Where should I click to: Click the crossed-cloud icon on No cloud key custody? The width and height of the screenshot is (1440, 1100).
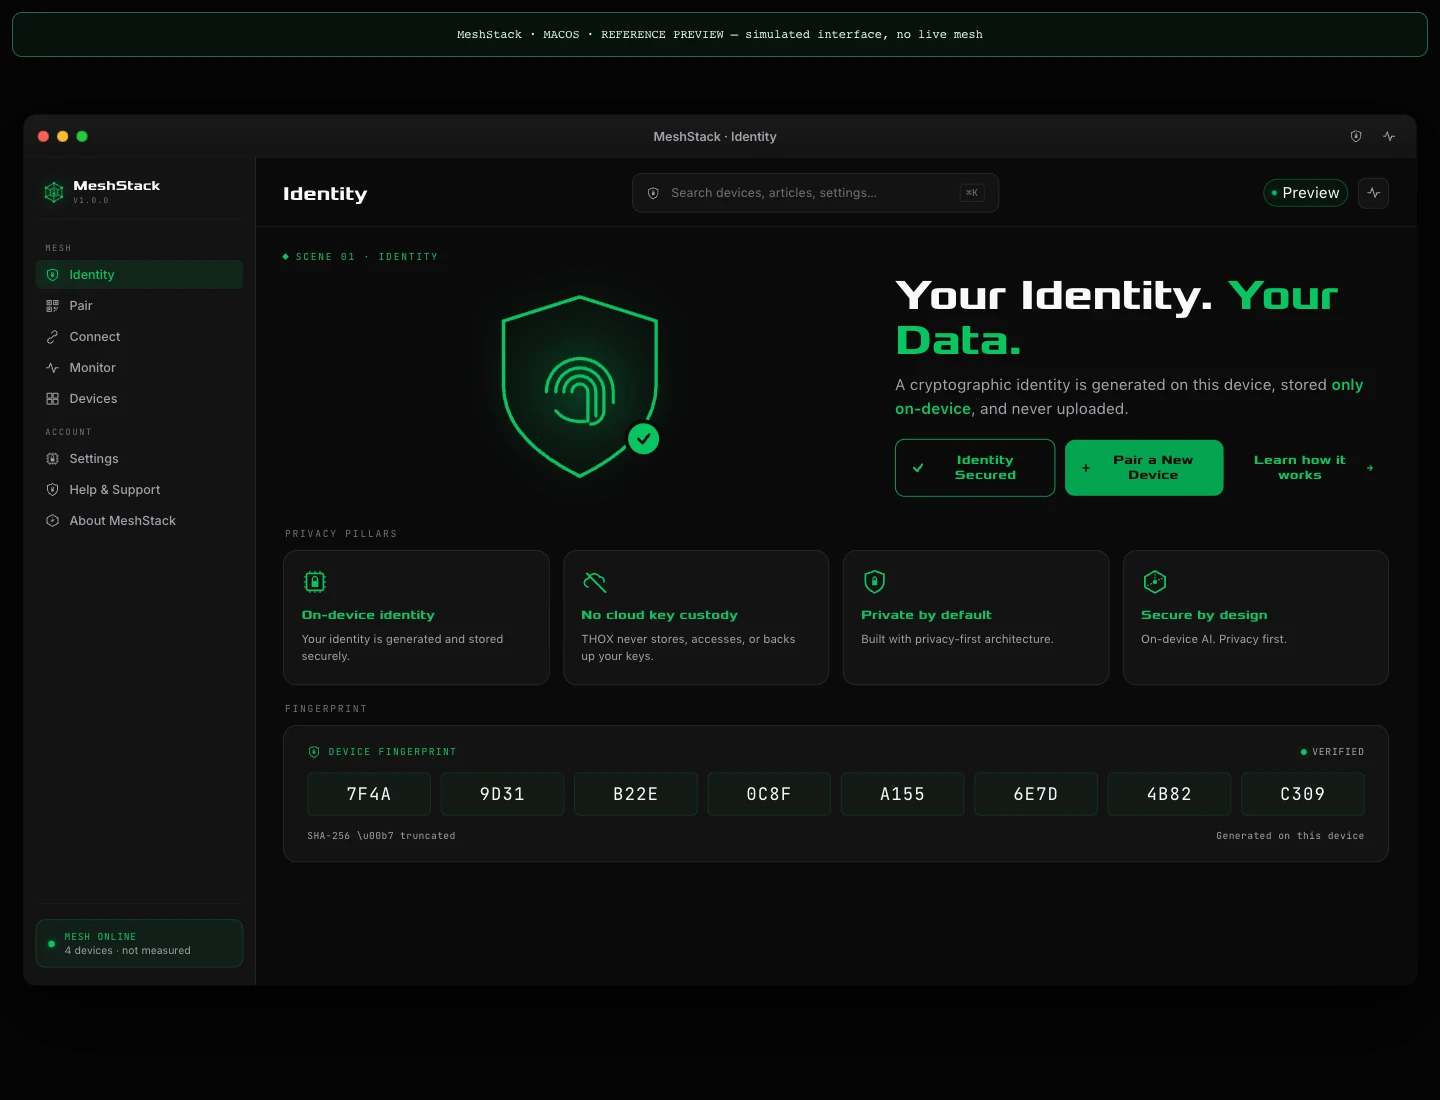tap(595, 582)
